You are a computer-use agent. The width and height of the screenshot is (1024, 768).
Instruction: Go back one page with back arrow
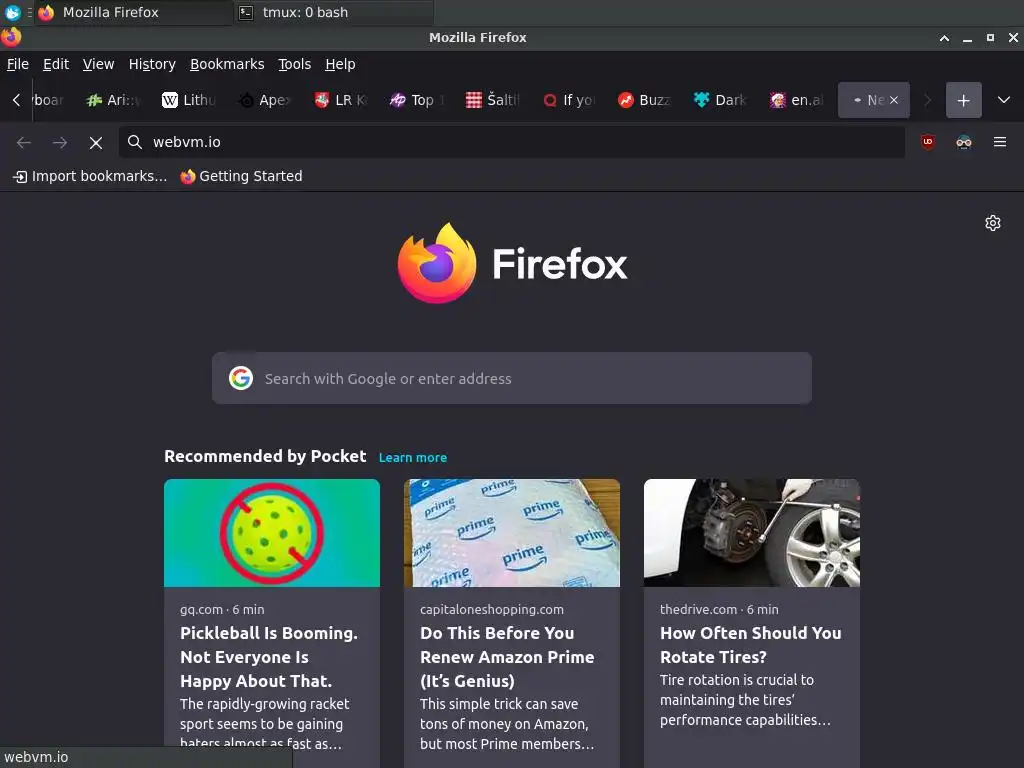[x=24, y=142]
